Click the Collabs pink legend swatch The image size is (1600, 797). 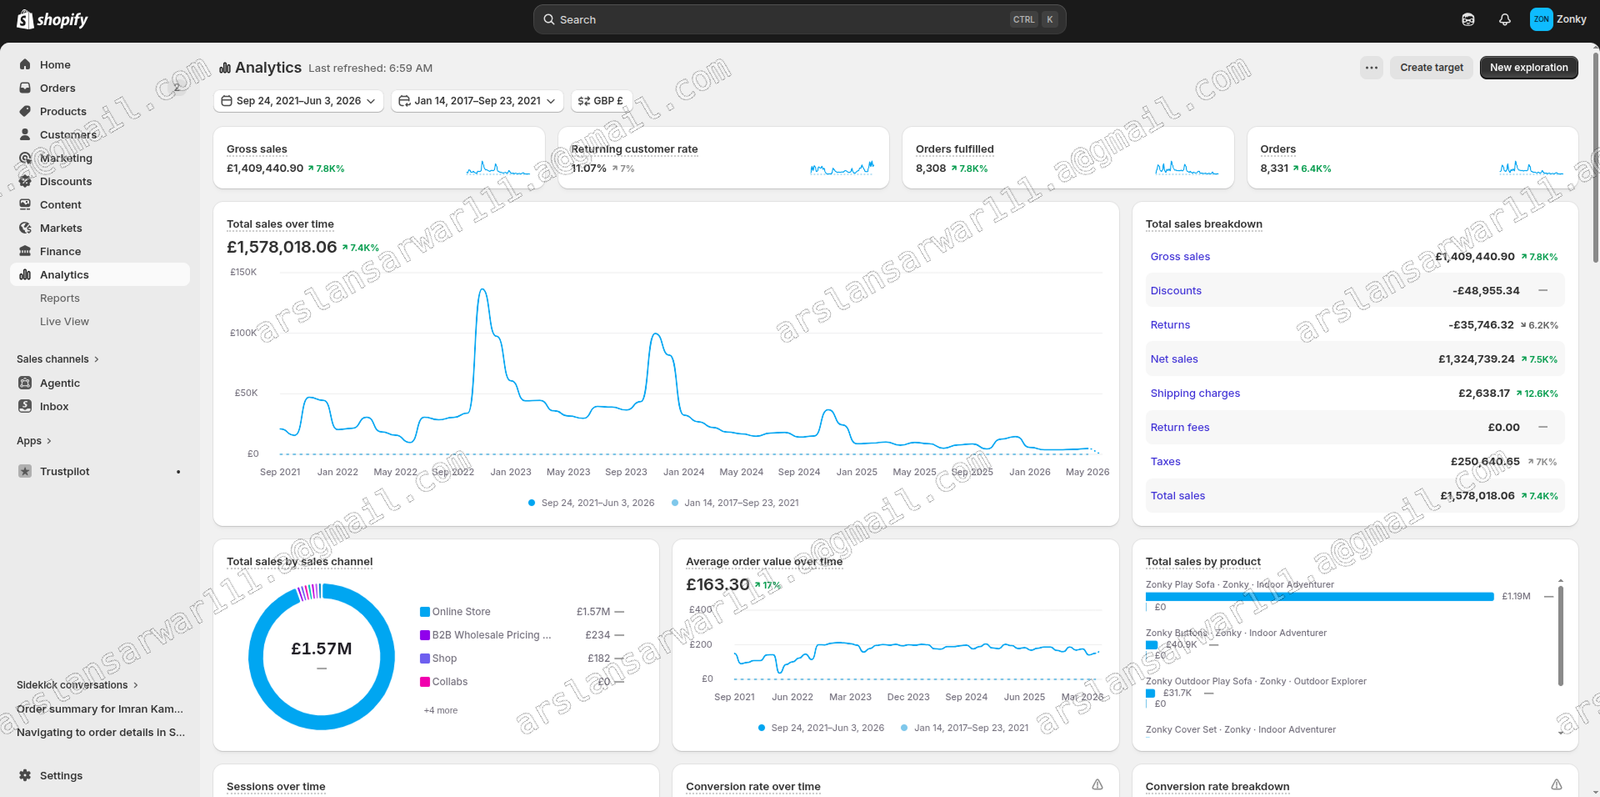point(425,682)
